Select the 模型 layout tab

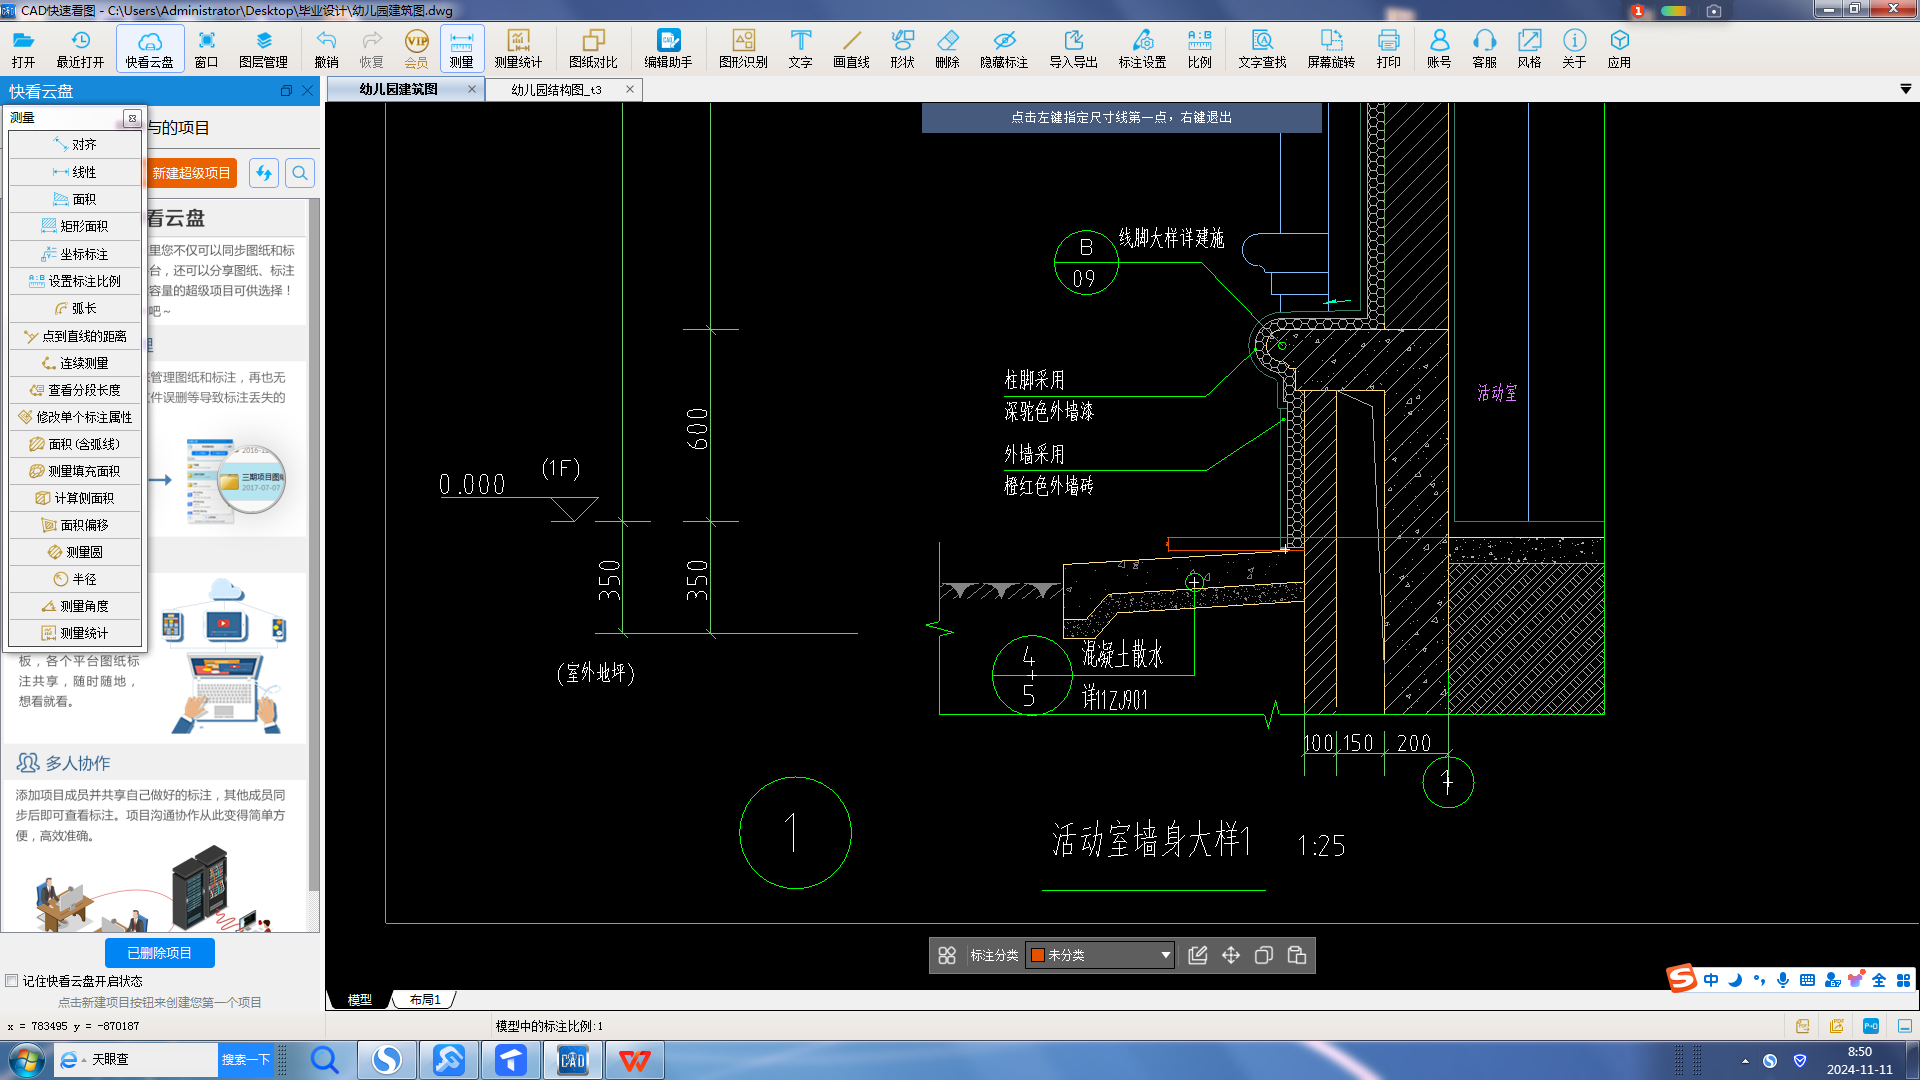[x=359, y=1000]
